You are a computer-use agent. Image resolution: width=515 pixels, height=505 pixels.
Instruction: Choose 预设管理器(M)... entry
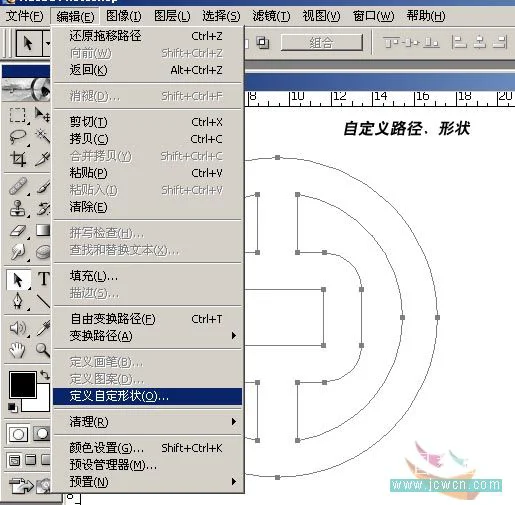(147, 465)
